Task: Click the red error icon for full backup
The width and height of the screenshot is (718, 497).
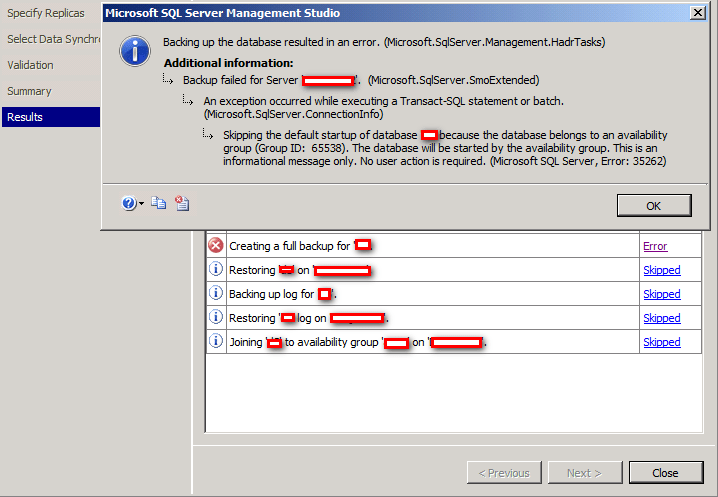Action: (x=216, y=246)
